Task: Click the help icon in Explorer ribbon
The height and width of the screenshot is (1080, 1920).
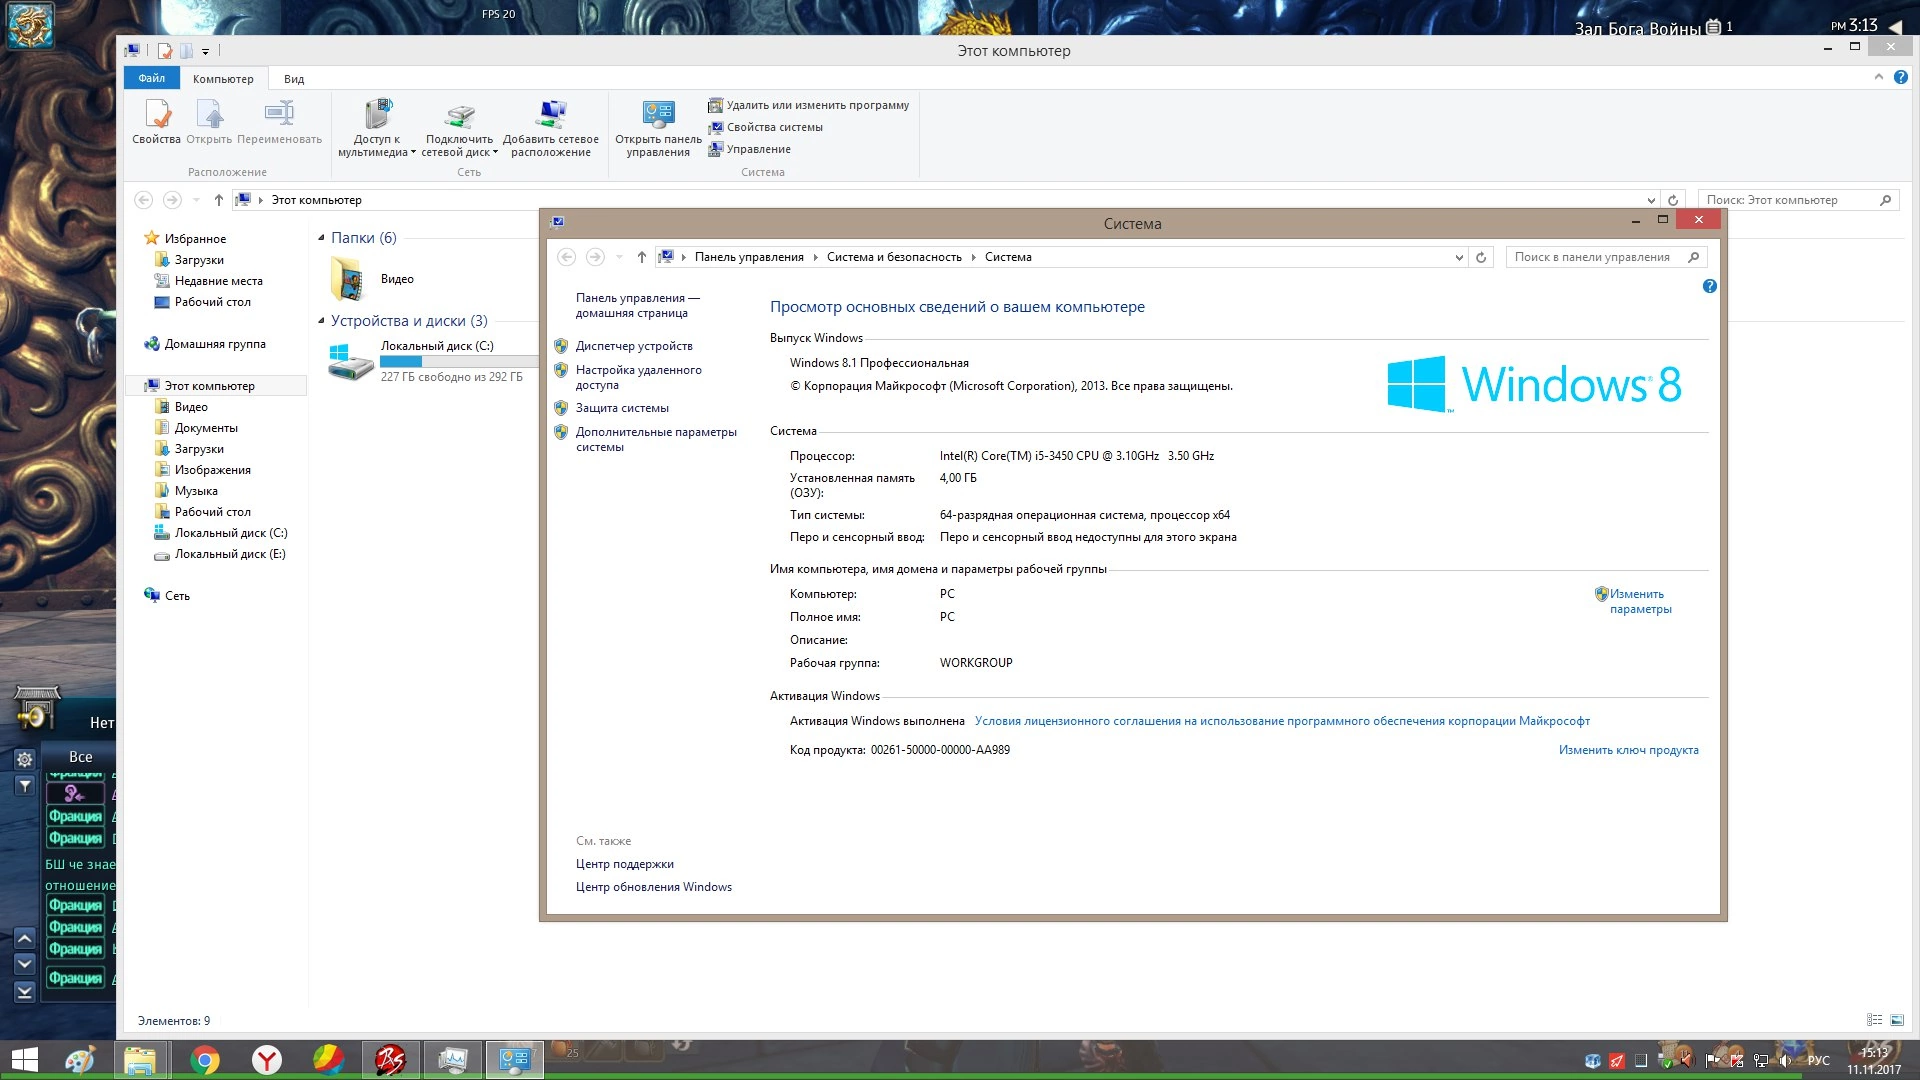Action: pyautogui.click(x=1901, y=77)
